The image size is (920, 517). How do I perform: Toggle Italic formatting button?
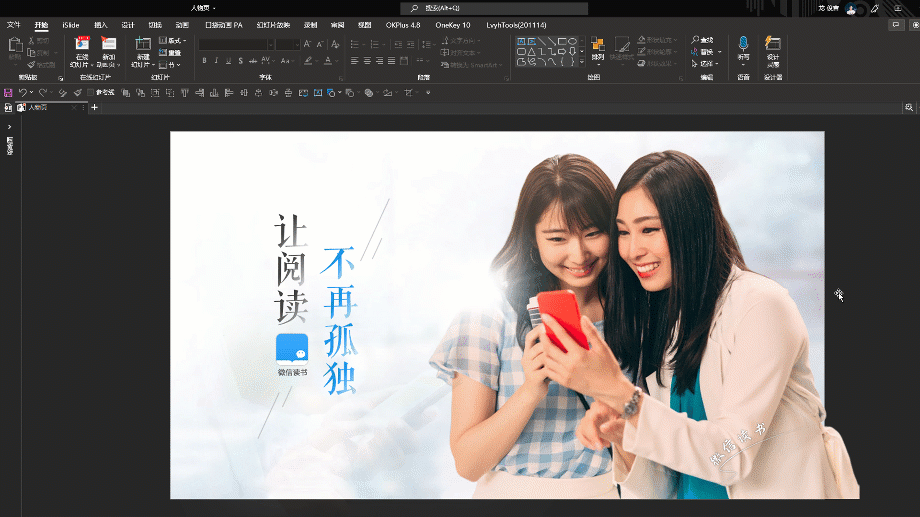pos(216,61)
